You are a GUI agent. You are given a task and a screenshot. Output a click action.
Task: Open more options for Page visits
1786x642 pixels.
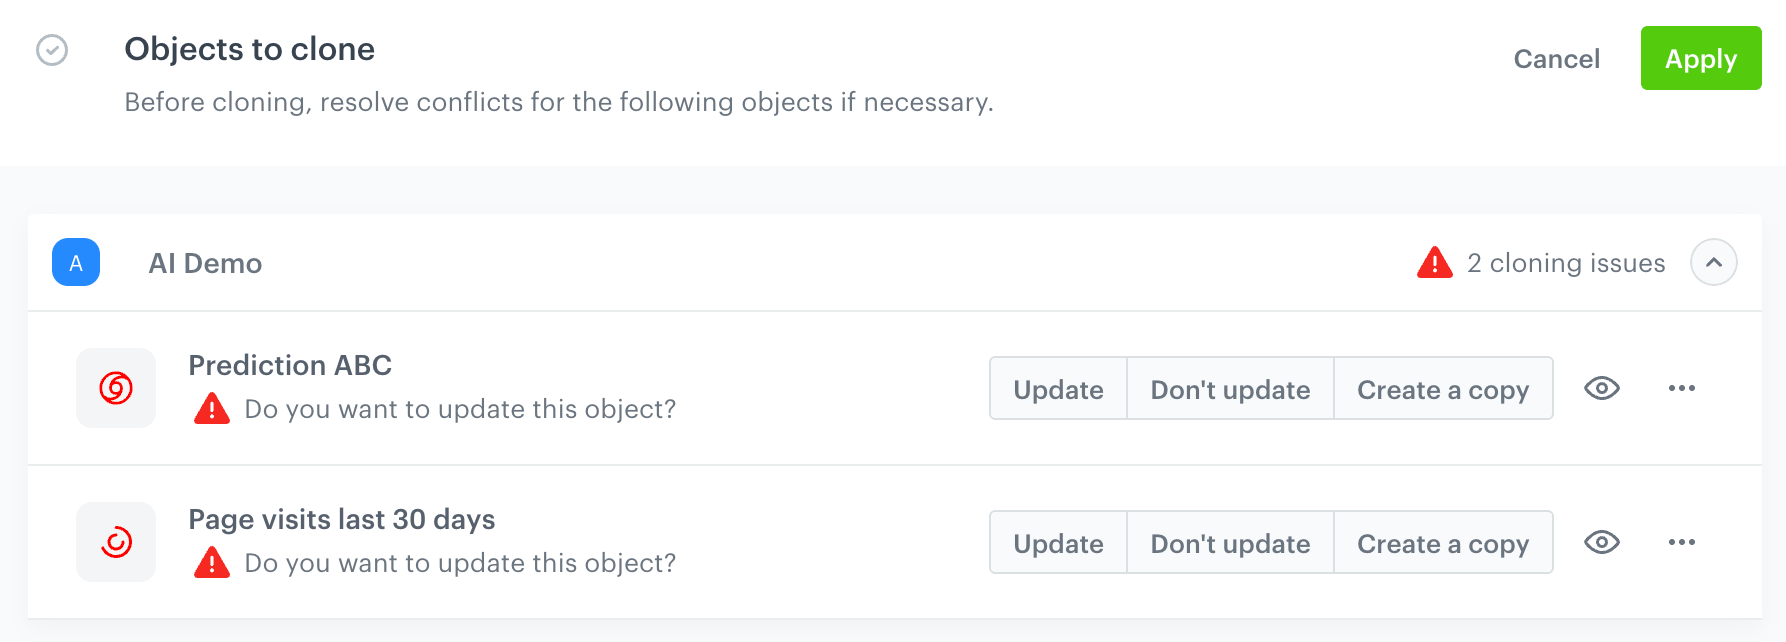pos(1681,542)
